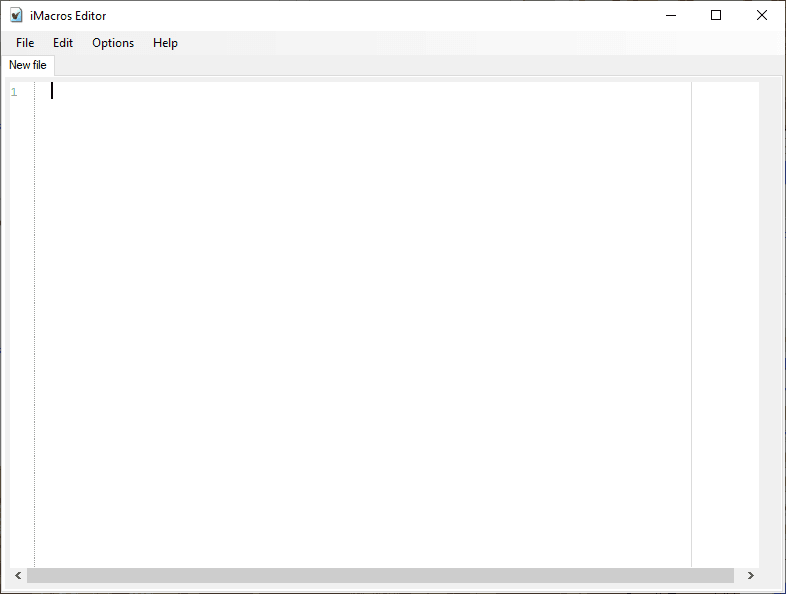The height and width of the screenshot is (594, 786).
Task: Open the Edit menu
Action: 63,43
